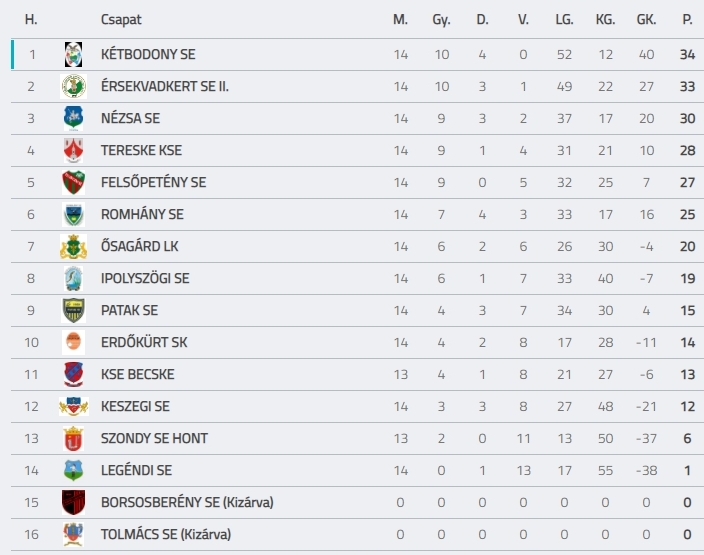Viewport: 704px width, 555px height.
Task: Click the TOLMÁCS SE (Kizárva) entry
Action: point(166,534)
